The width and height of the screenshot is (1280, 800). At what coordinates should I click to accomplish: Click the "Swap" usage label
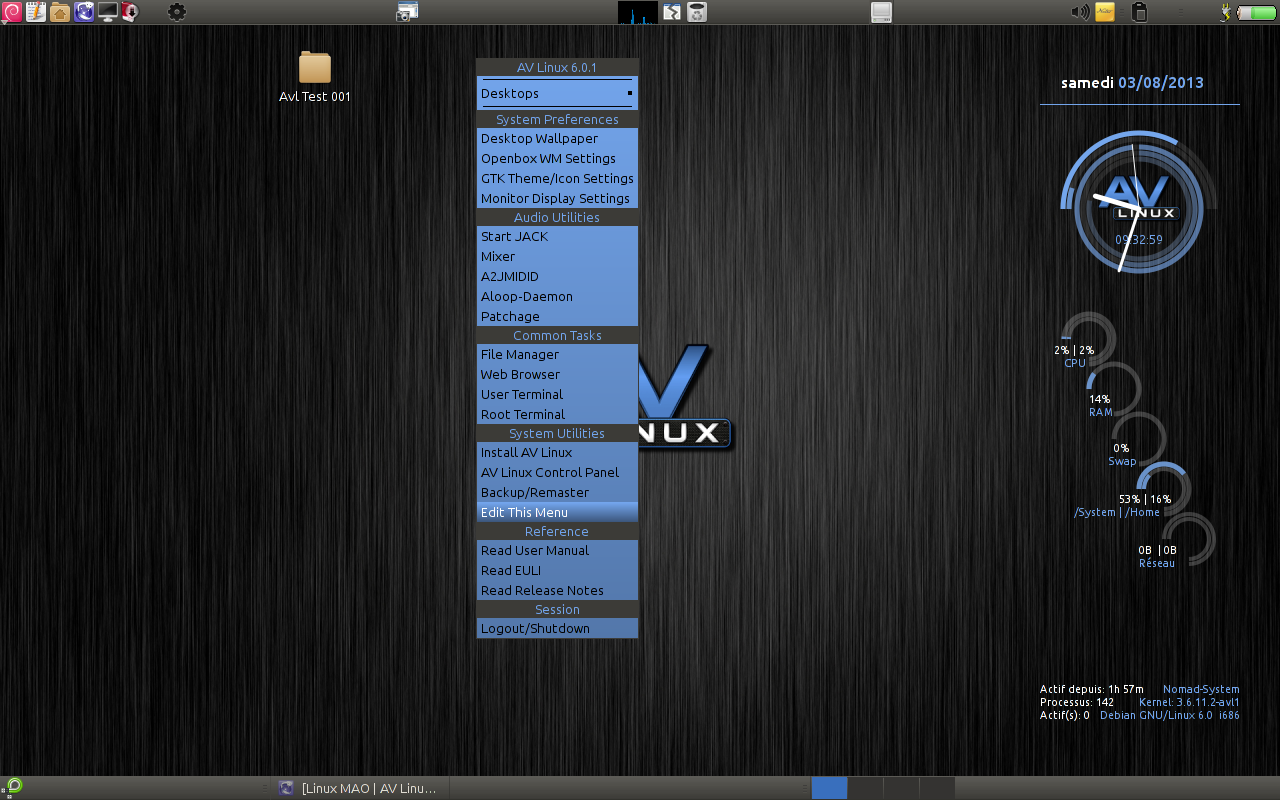(1122, 462)
